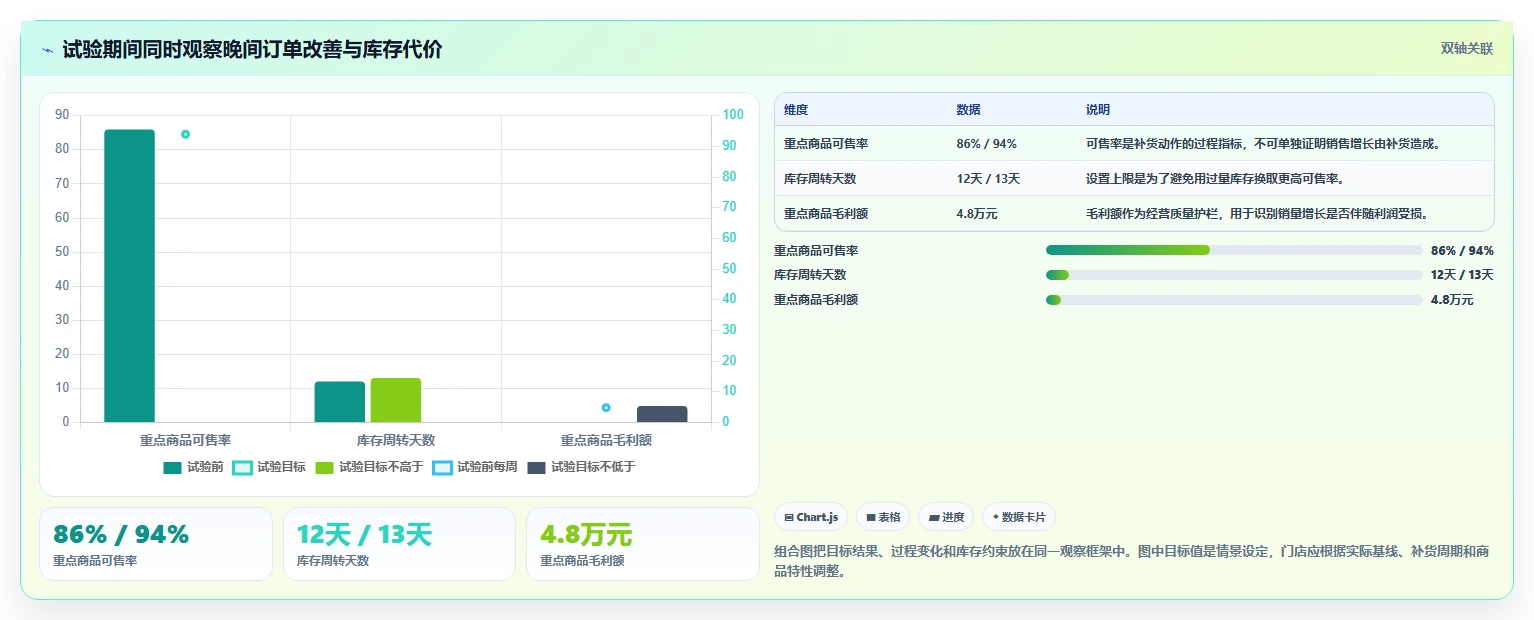Click the 86% / 94% data card
The height and width of the screenshot is (620, 1534).
156,544
